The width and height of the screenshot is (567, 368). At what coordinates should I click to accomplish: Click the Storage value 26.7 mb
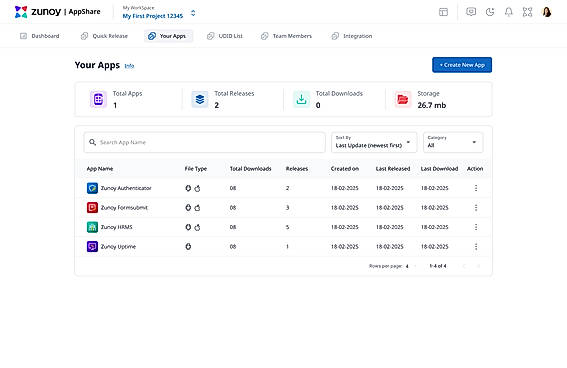click(432, 105)
